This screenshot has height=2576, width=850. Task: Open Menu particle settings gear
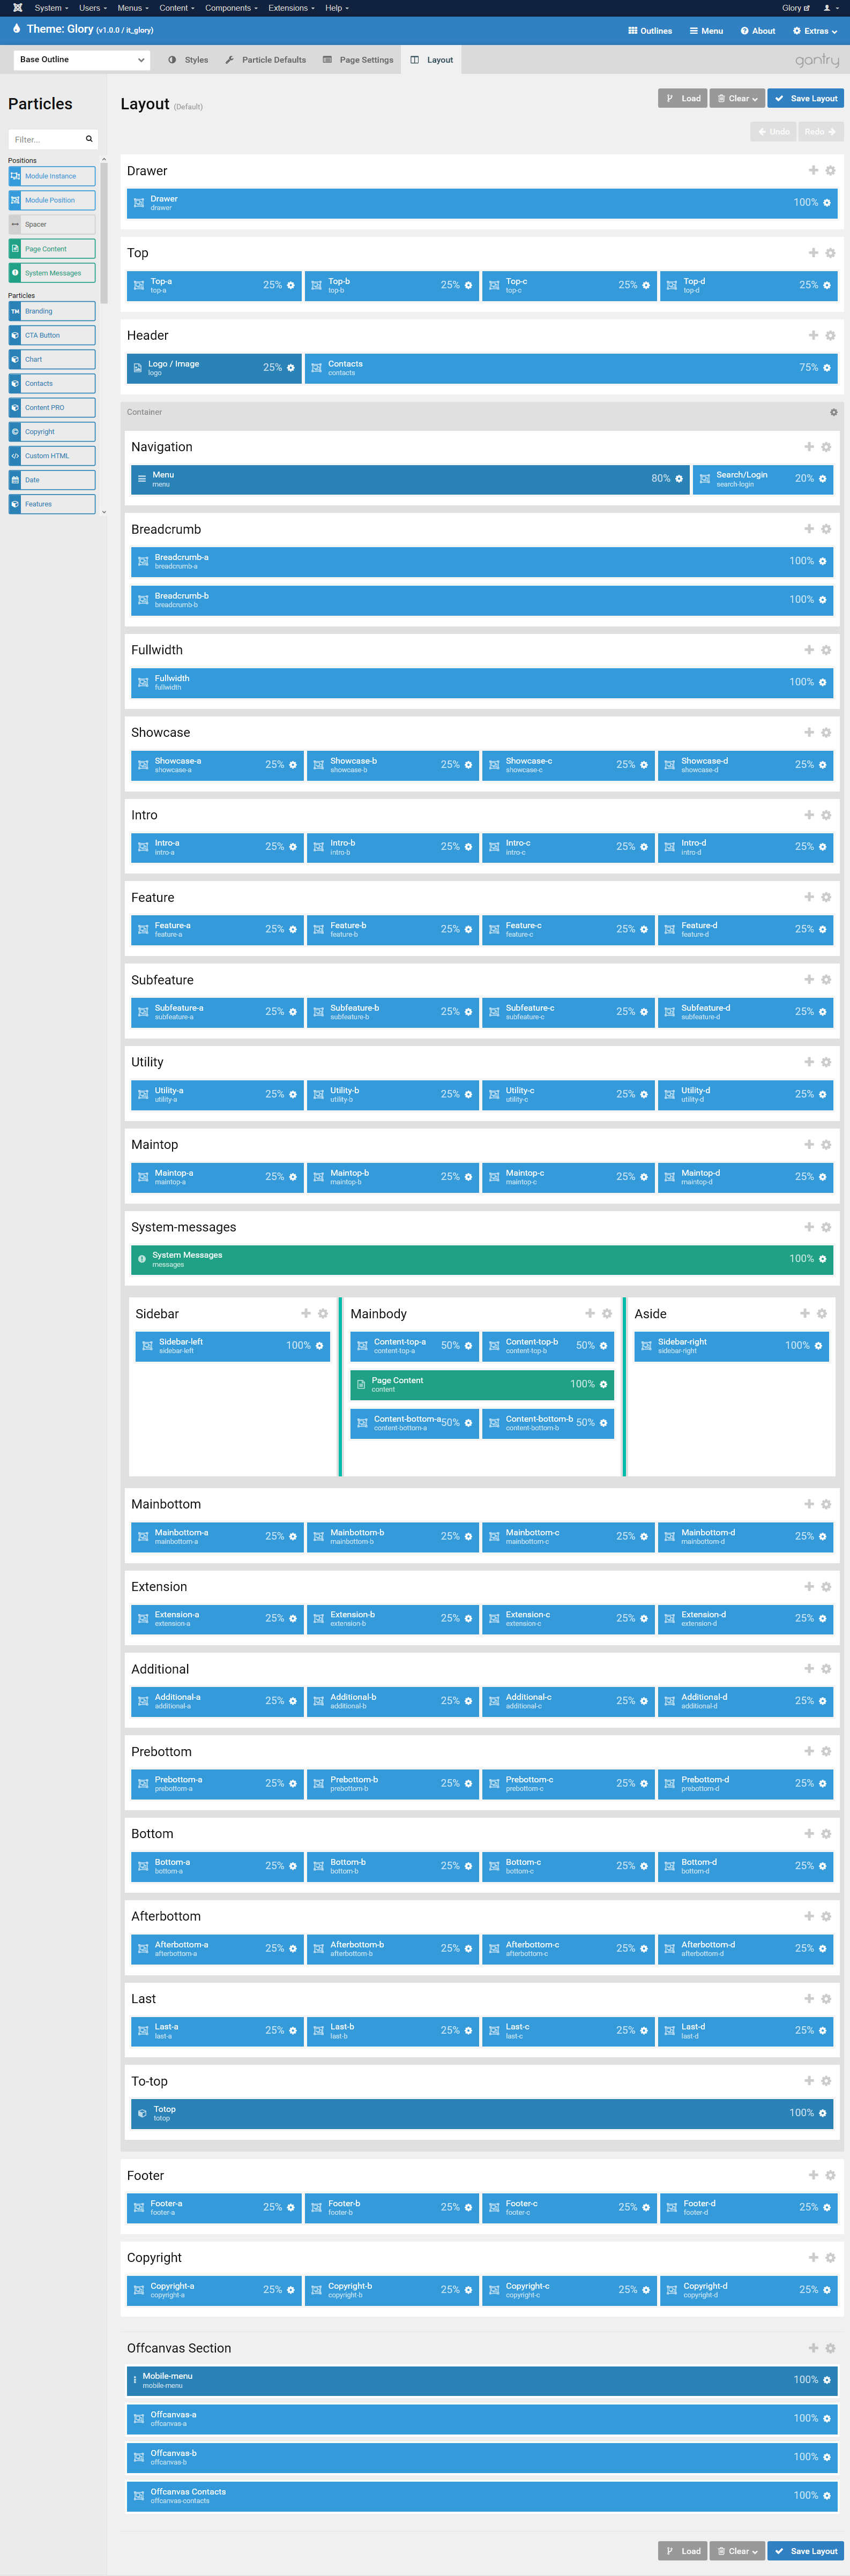(679, 479)
